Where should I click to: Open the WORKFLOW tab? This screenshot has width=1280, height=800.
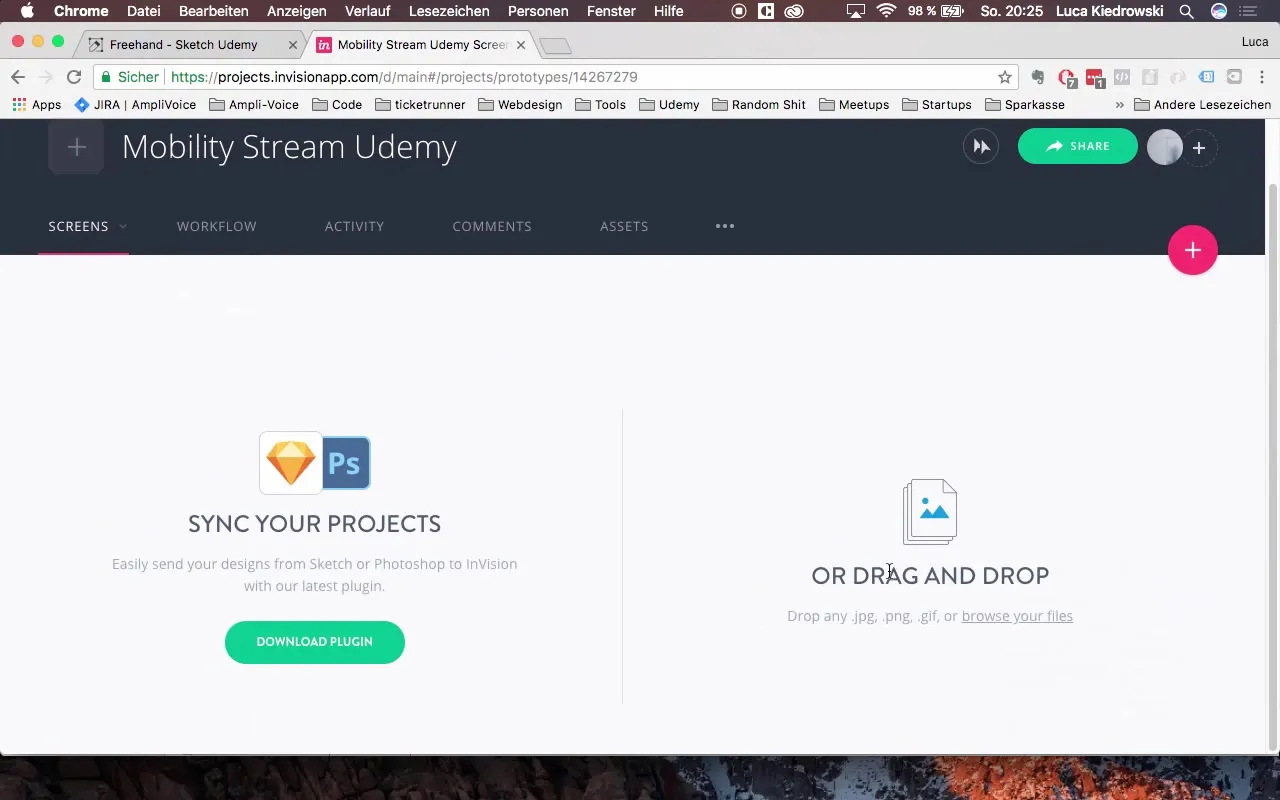[217, 226]
